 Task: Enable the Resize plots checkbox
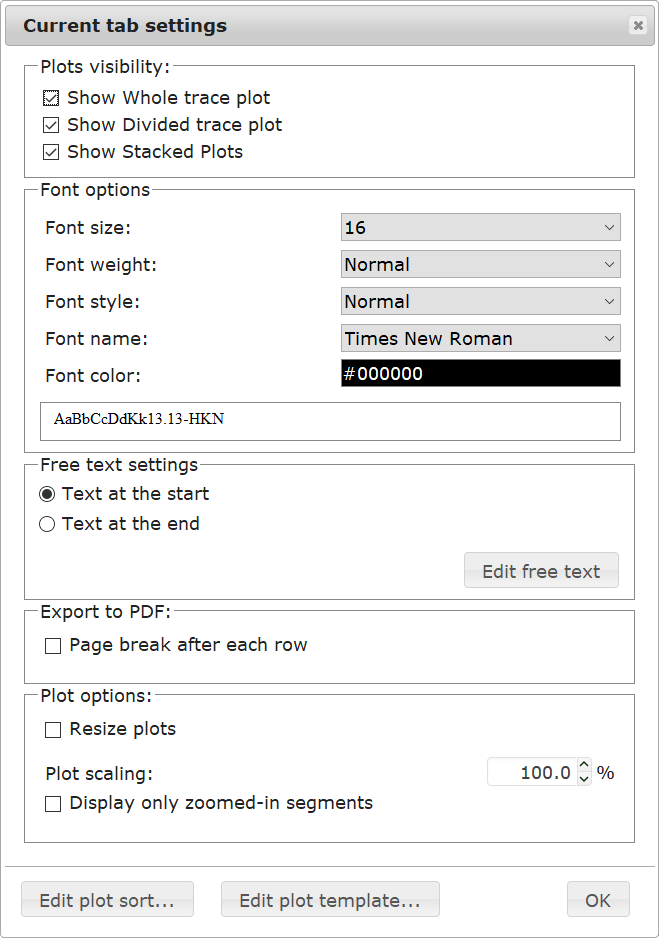[53, 730]
